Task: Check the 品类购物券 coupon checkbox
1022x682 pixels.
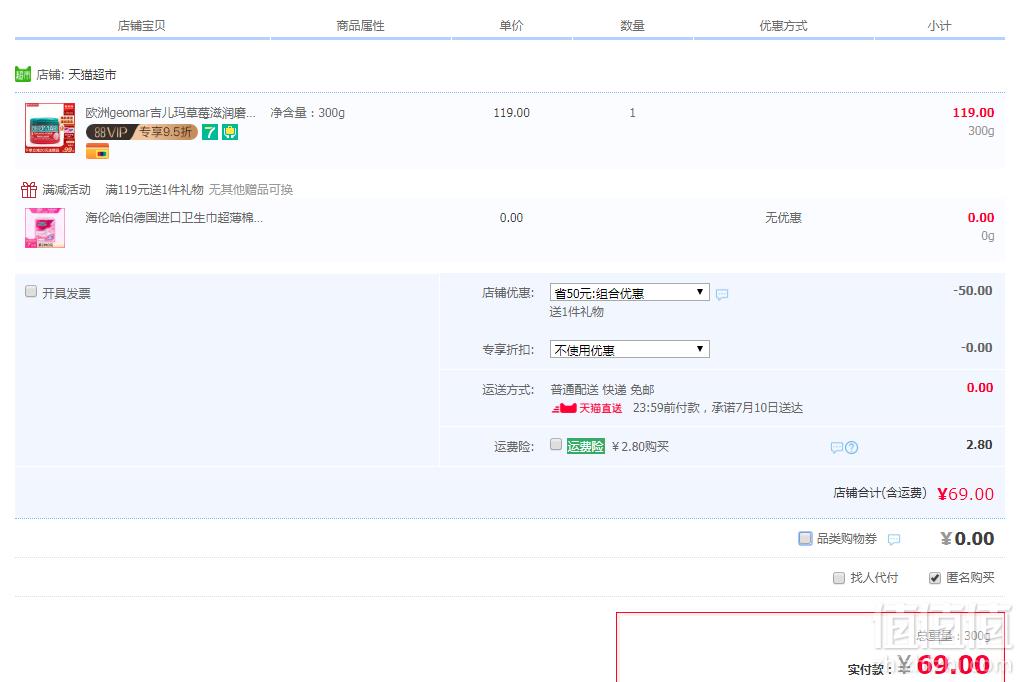Action: 806,538
